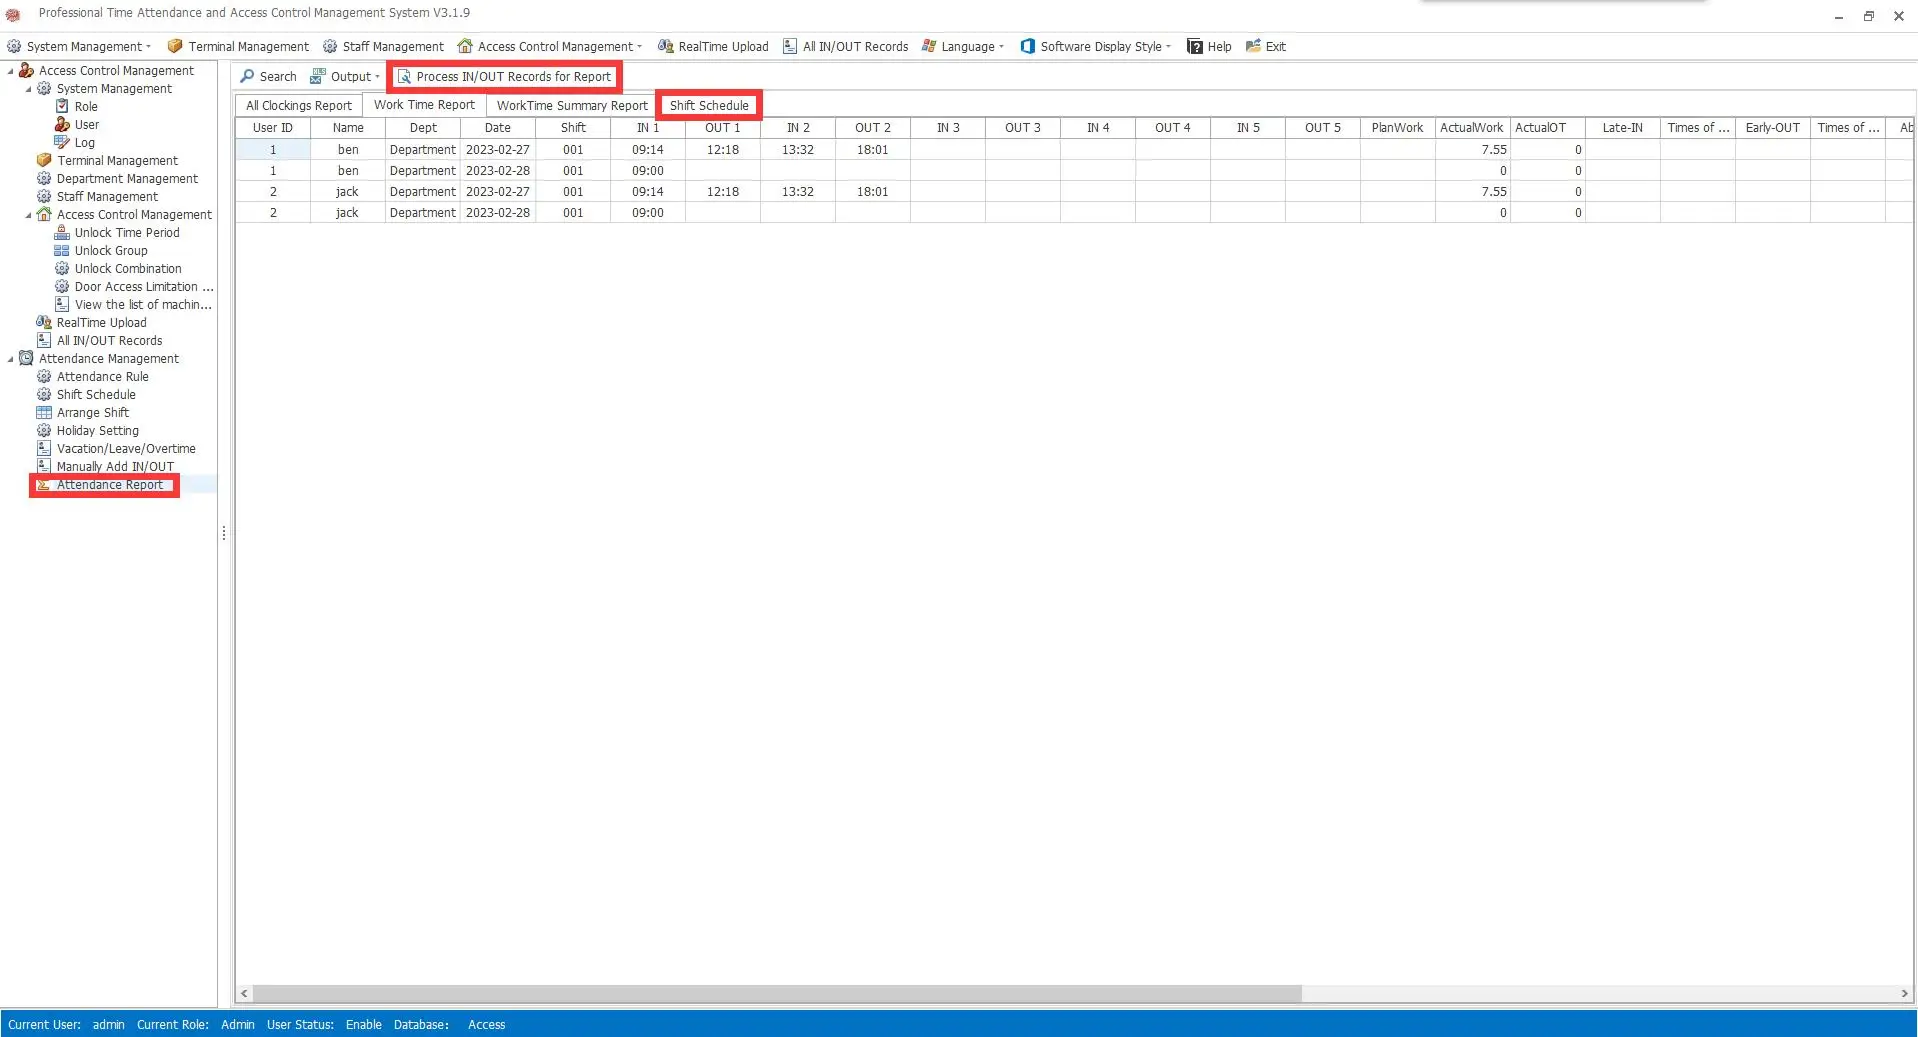Click the Terminal Management toolbar icon

tap(175, 46)
